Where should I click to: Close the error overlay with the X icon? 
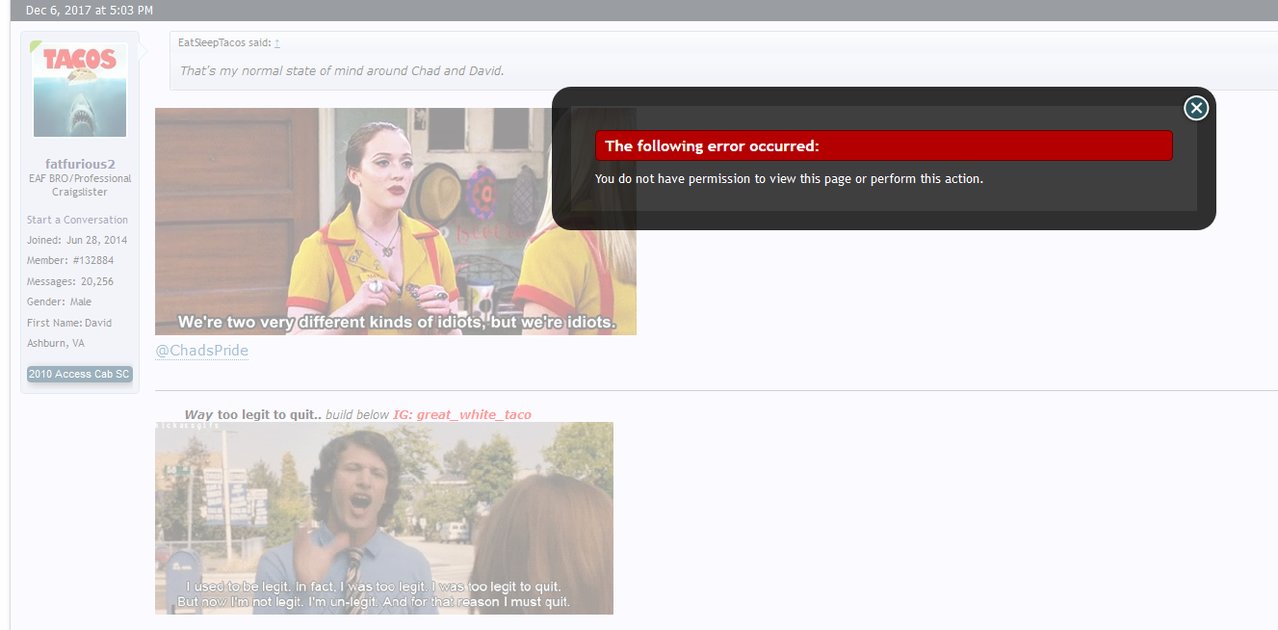point(1196,108)
